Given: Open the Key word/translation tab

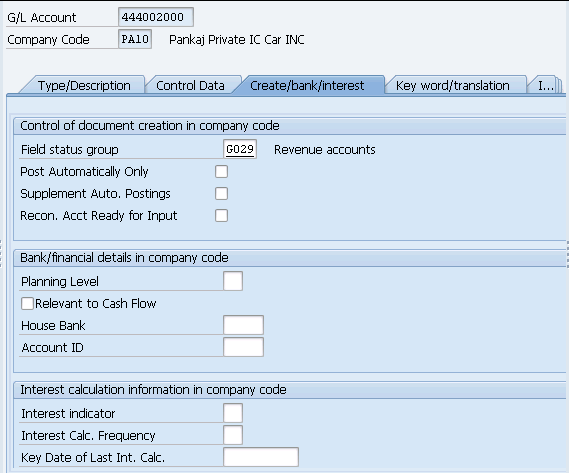Looking at the screenshot, I should tap(453, 86).
